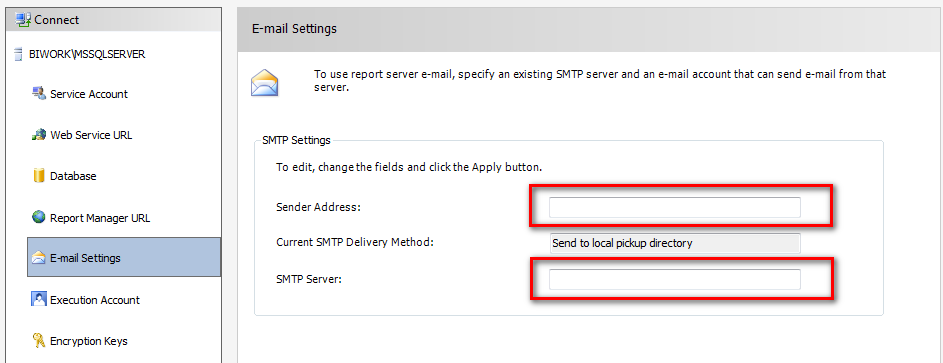This screenshot has width=943, height=363.
Task: Click the Sender Address label
Action: point(318,207)
